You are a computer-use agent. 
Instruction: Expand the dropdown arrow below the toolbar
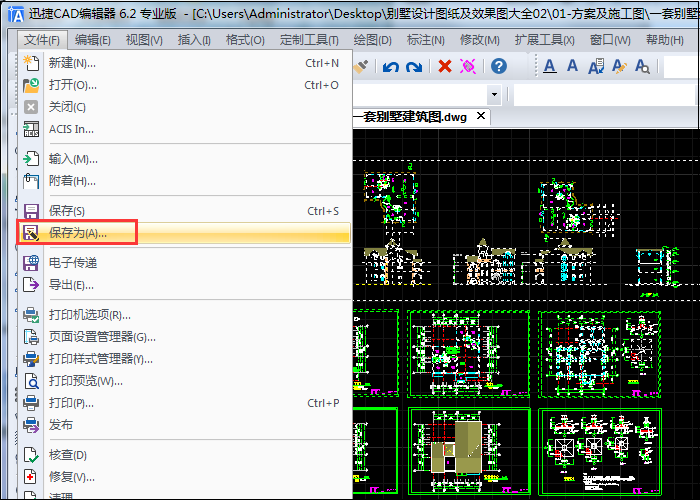point(494,95)
